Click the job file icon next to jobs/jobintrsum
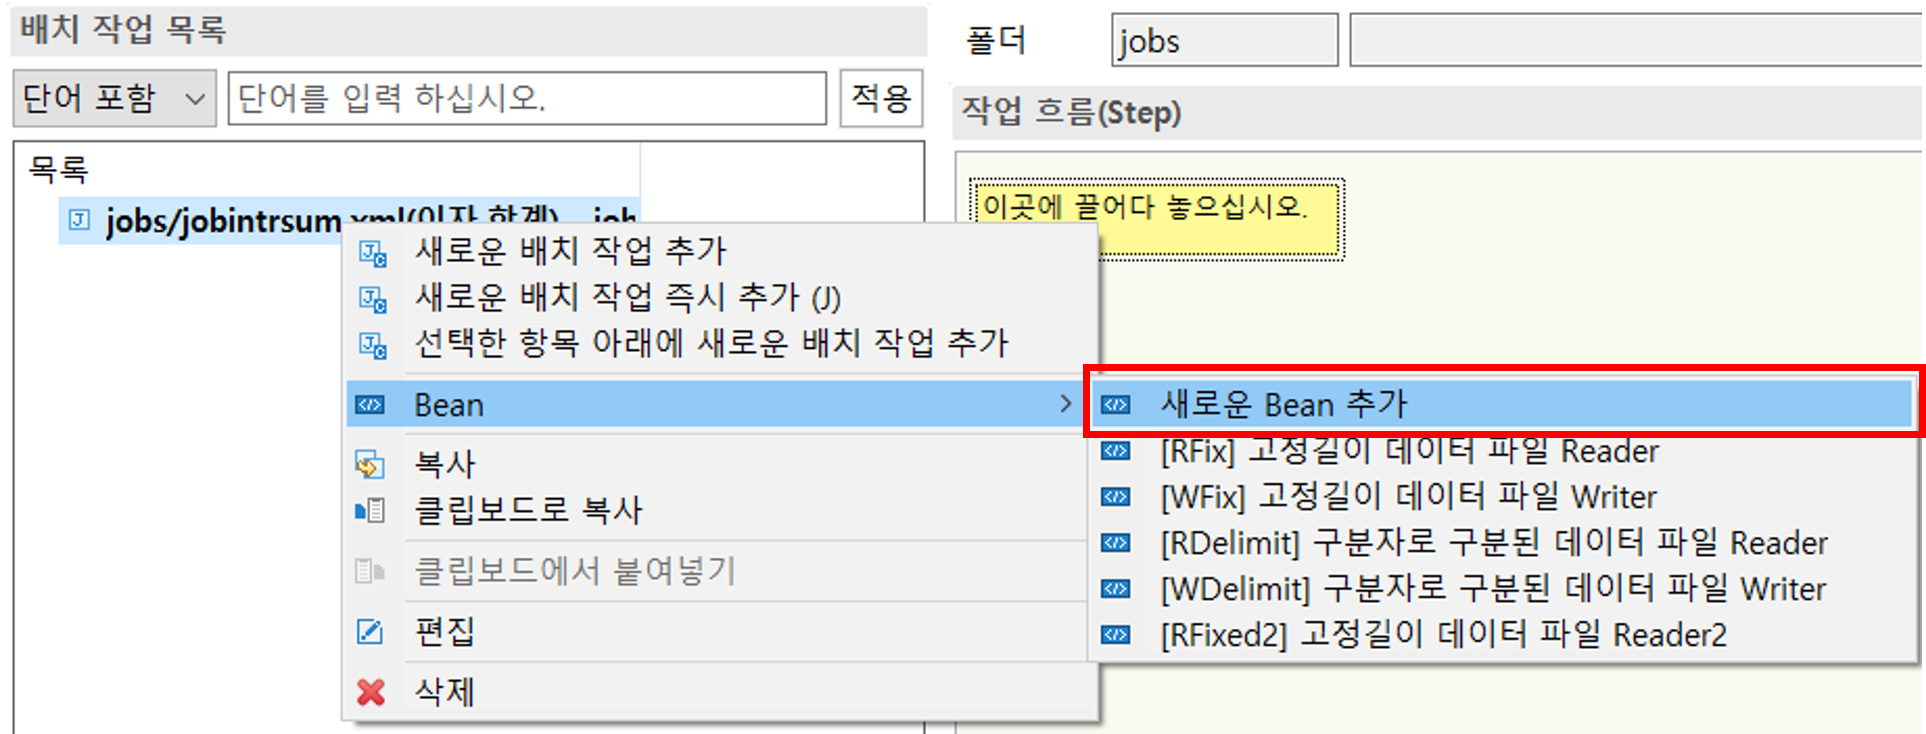 click(79, 220)
